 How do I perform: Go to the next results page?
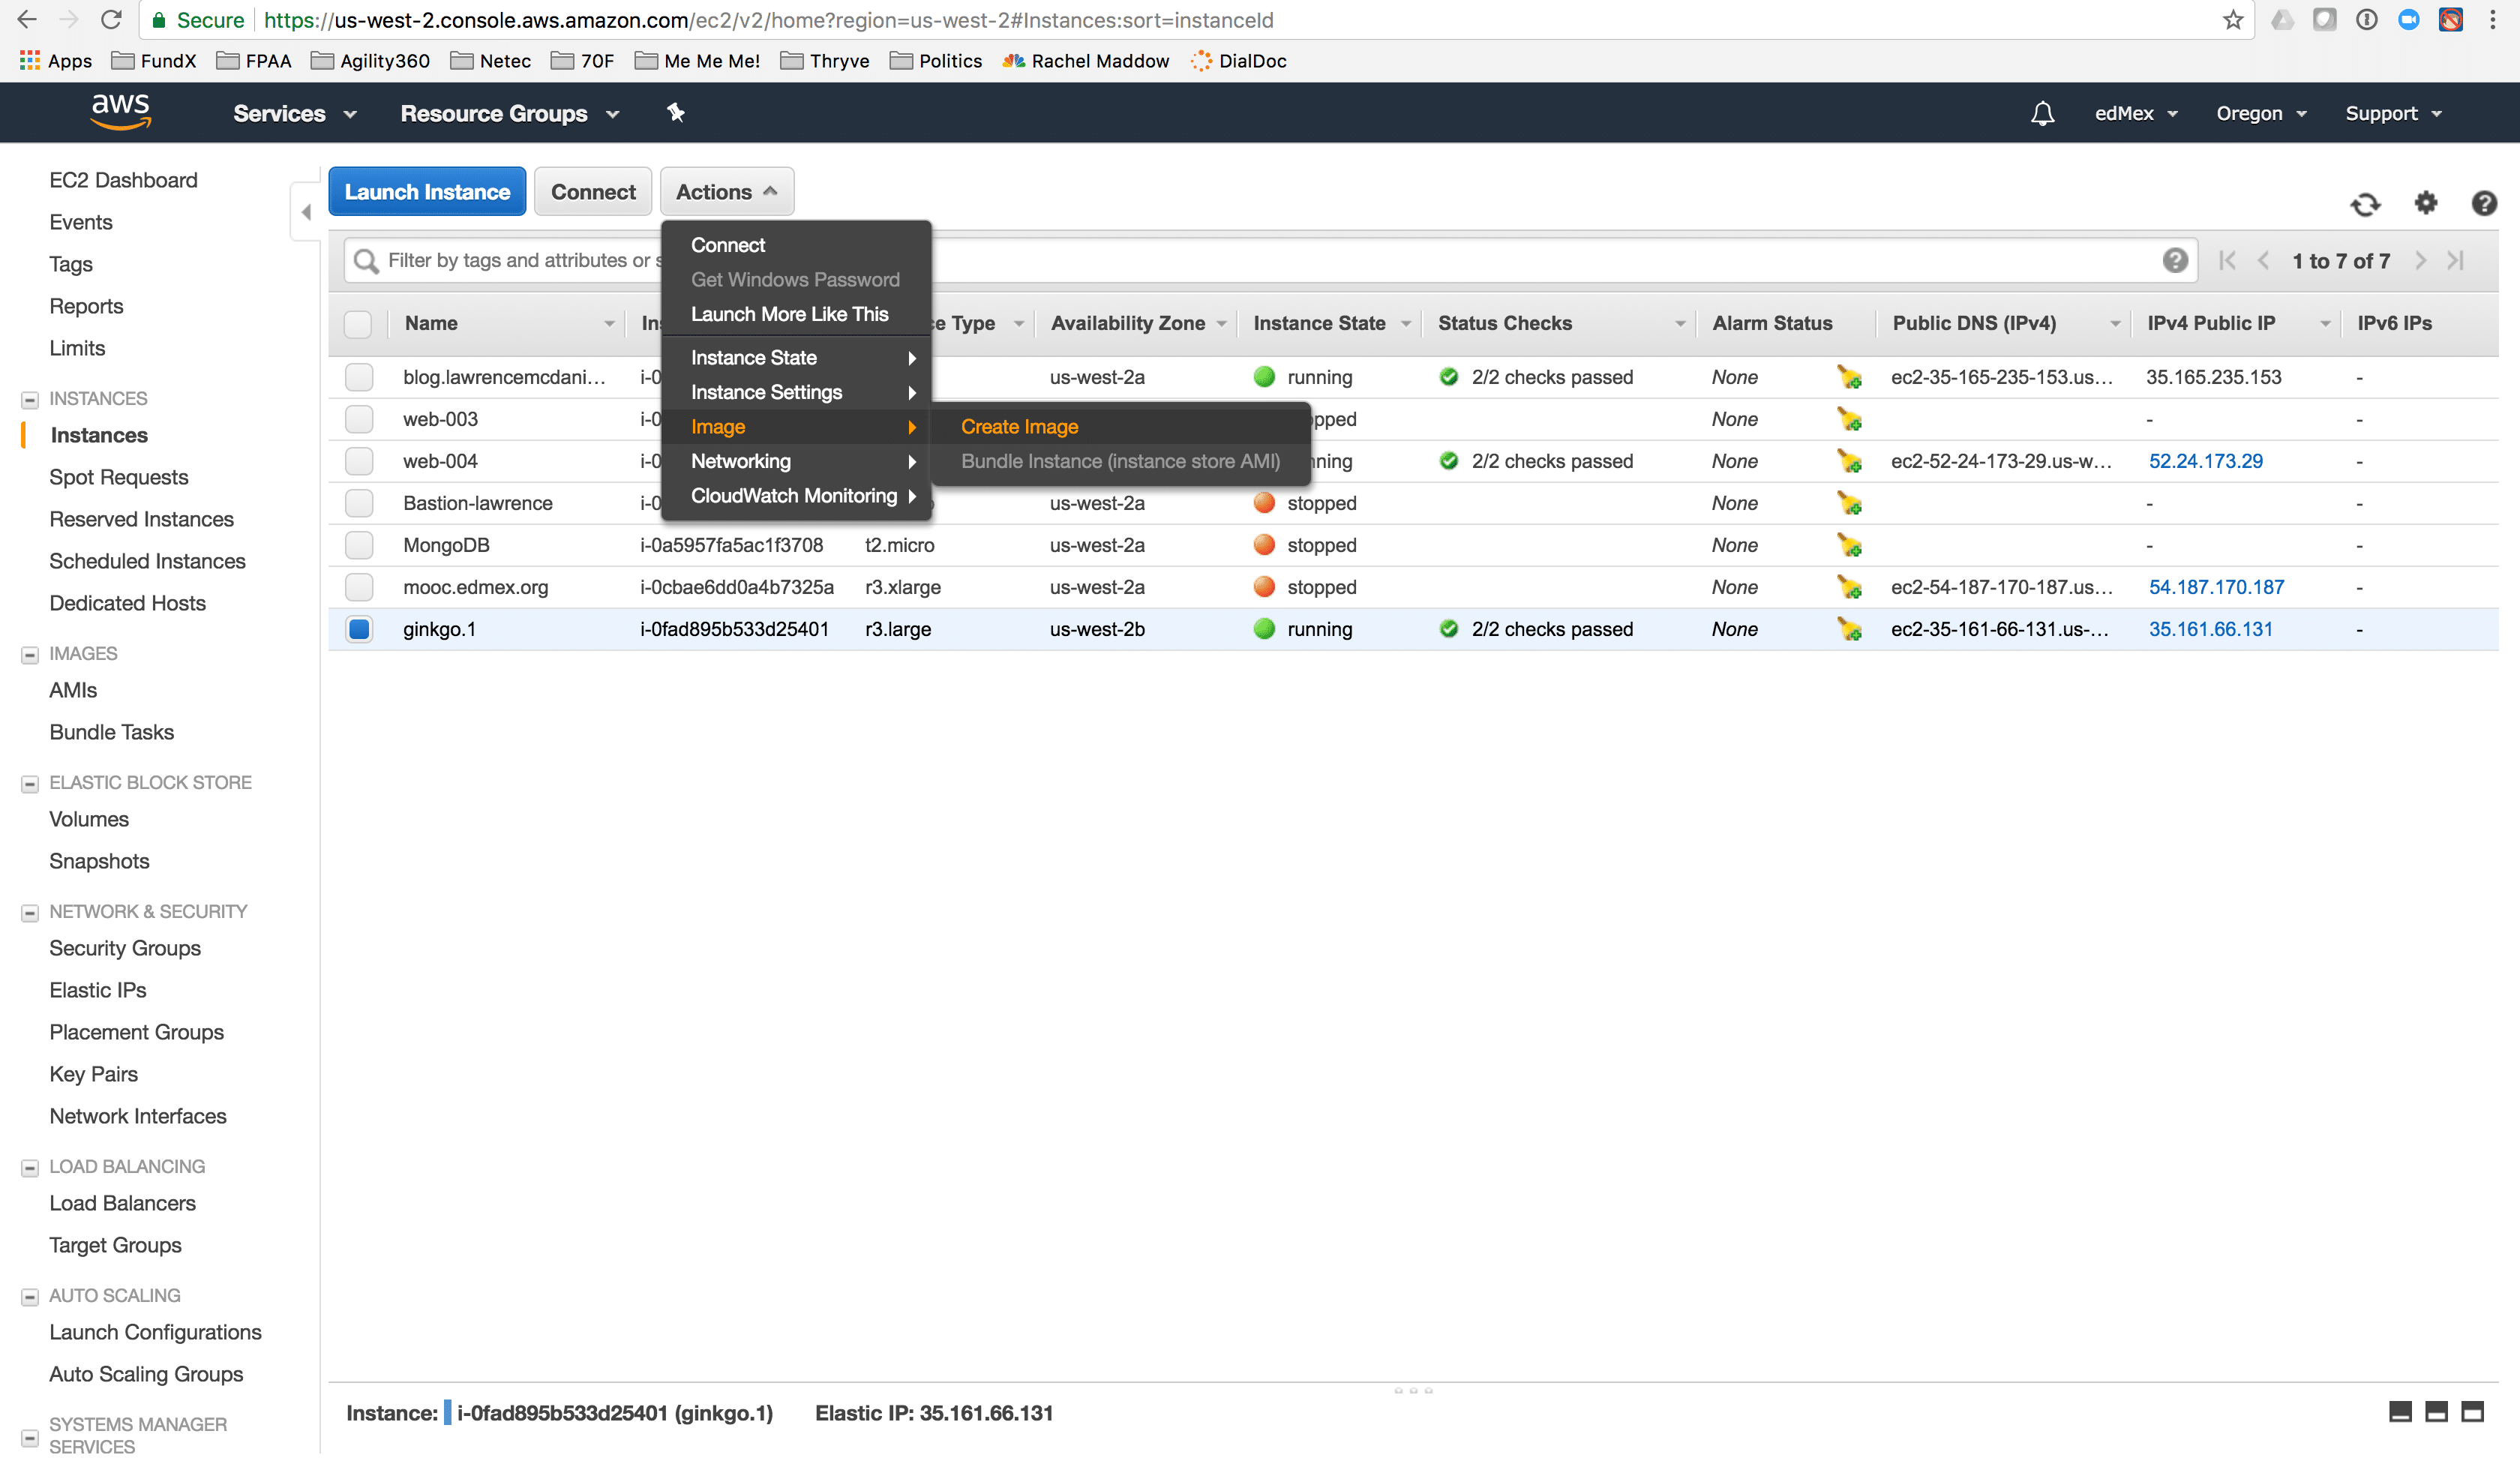pos(2421,261)
